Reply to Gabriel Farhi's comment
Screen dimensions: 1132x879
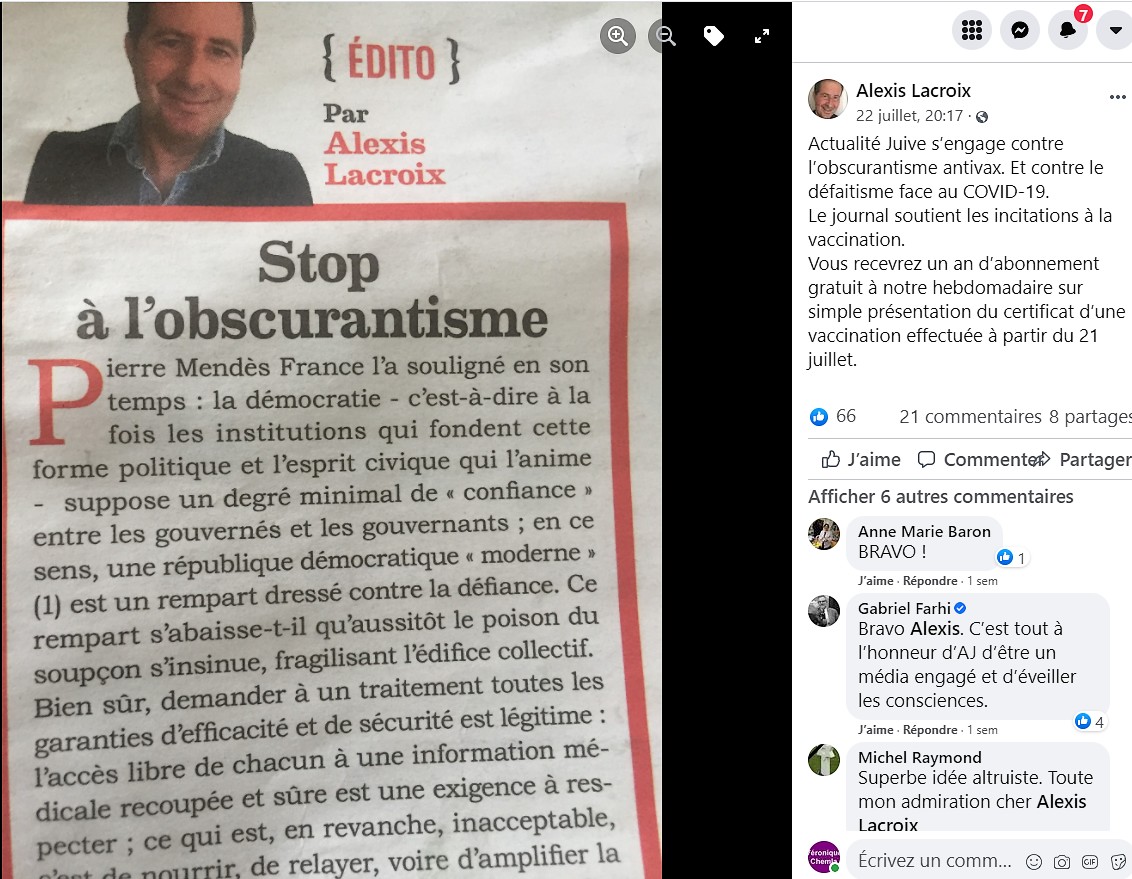[x=930, y=730]
